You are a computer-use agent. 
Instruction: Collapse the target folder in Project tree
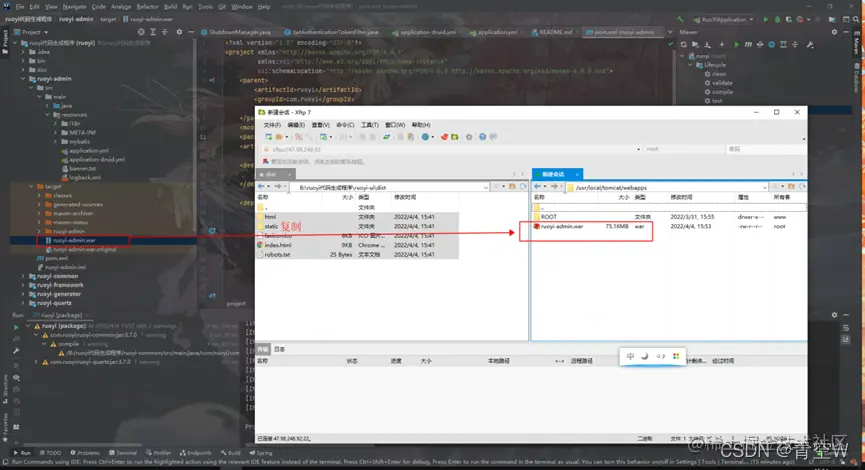(31, 186)
